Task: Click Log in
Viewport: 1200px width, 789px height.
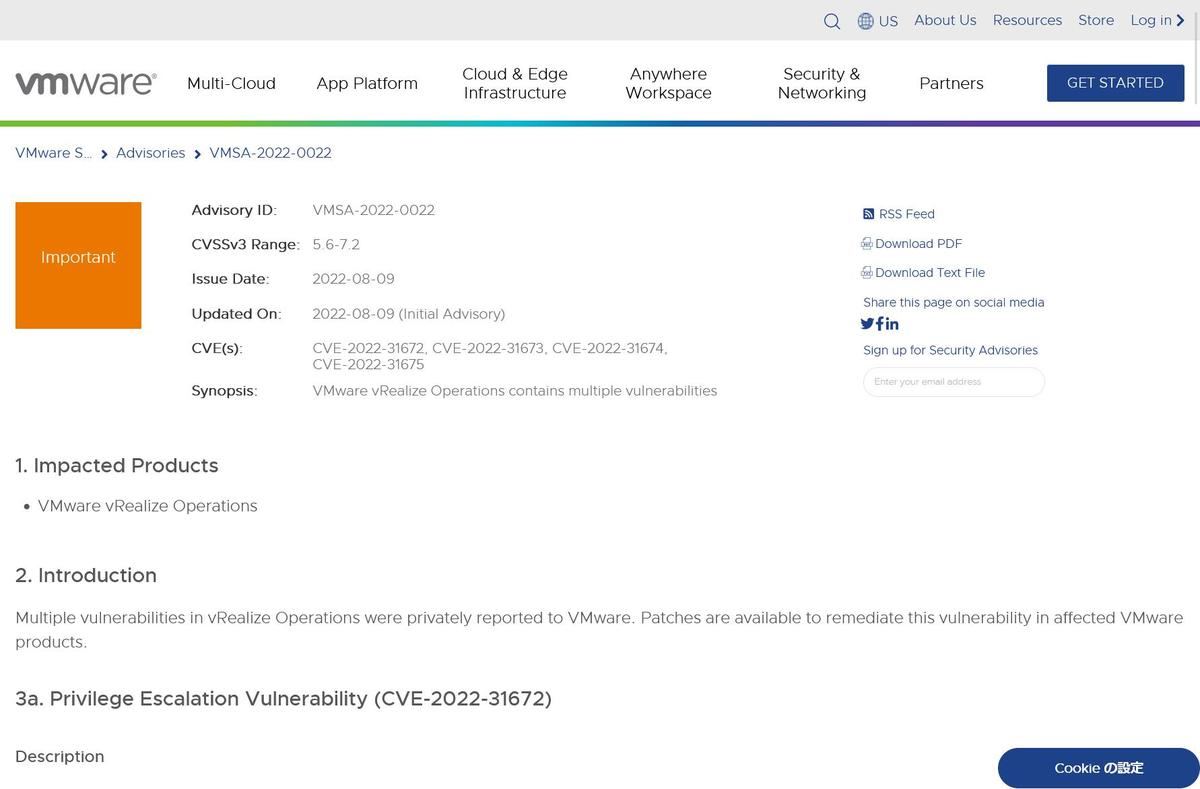Action: coord(1151,20)
